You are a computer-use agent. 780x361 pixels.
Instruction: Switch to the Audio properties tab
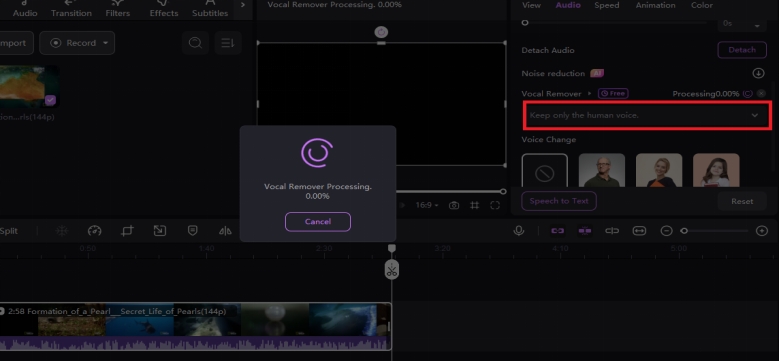click(x=568, y=5)
